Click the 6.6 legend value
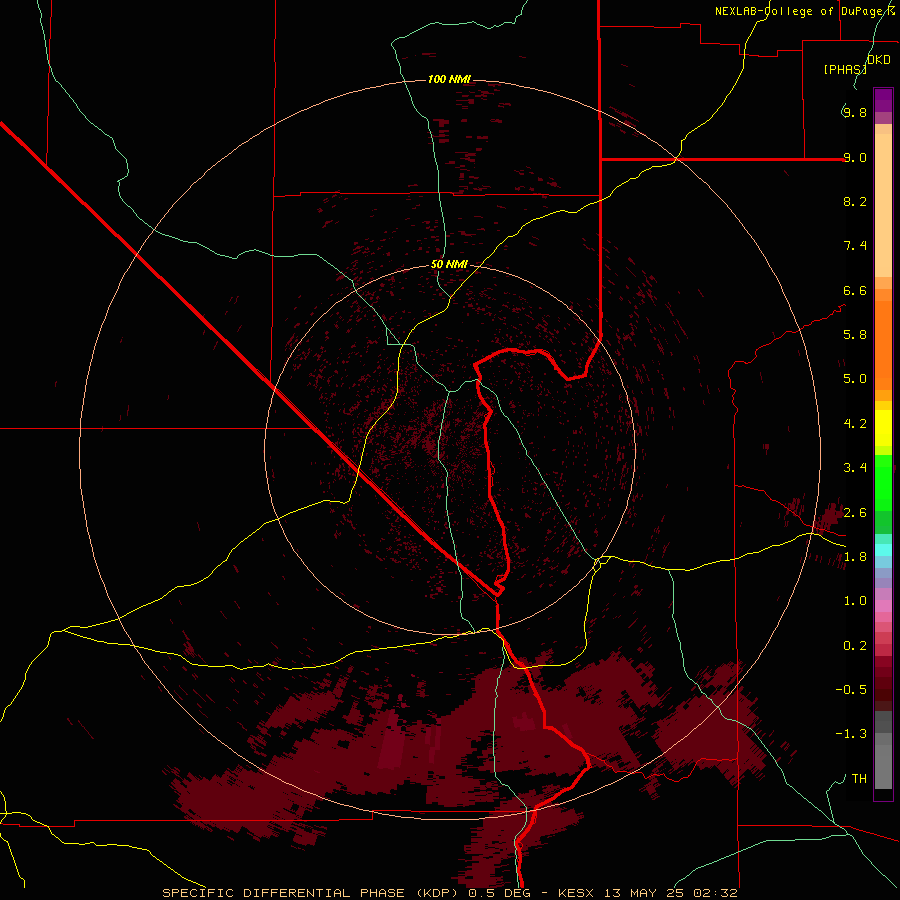 [x=855, y=290]
